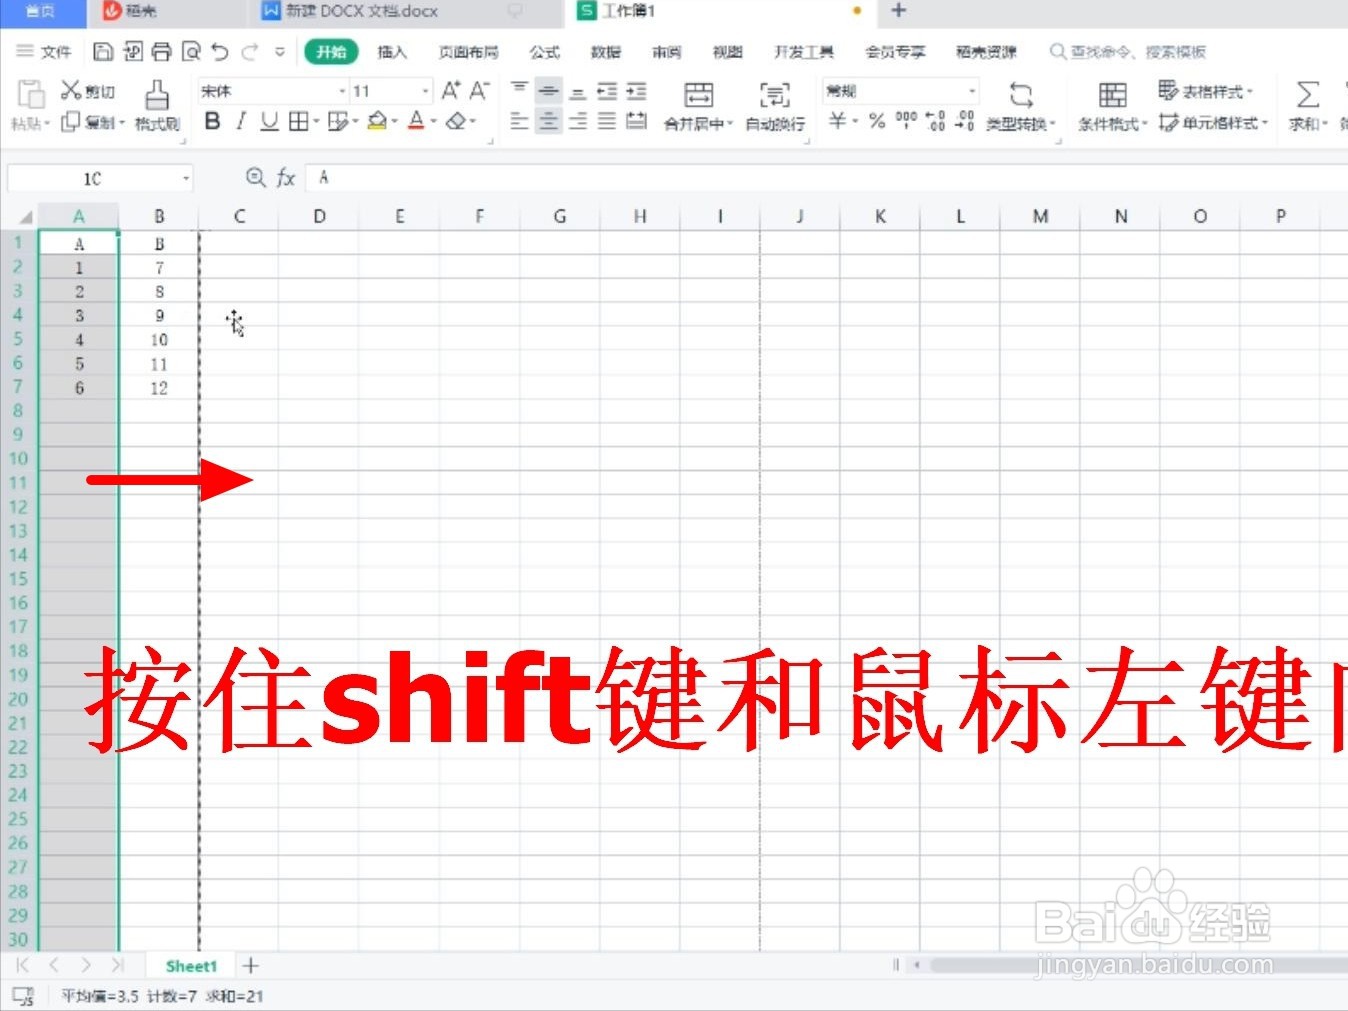The width and height of the screenshot is (1348, 1011).
Task: Click the Save icon in quick access toolbar
Action: pyautogui.click(x=102, y=51)
